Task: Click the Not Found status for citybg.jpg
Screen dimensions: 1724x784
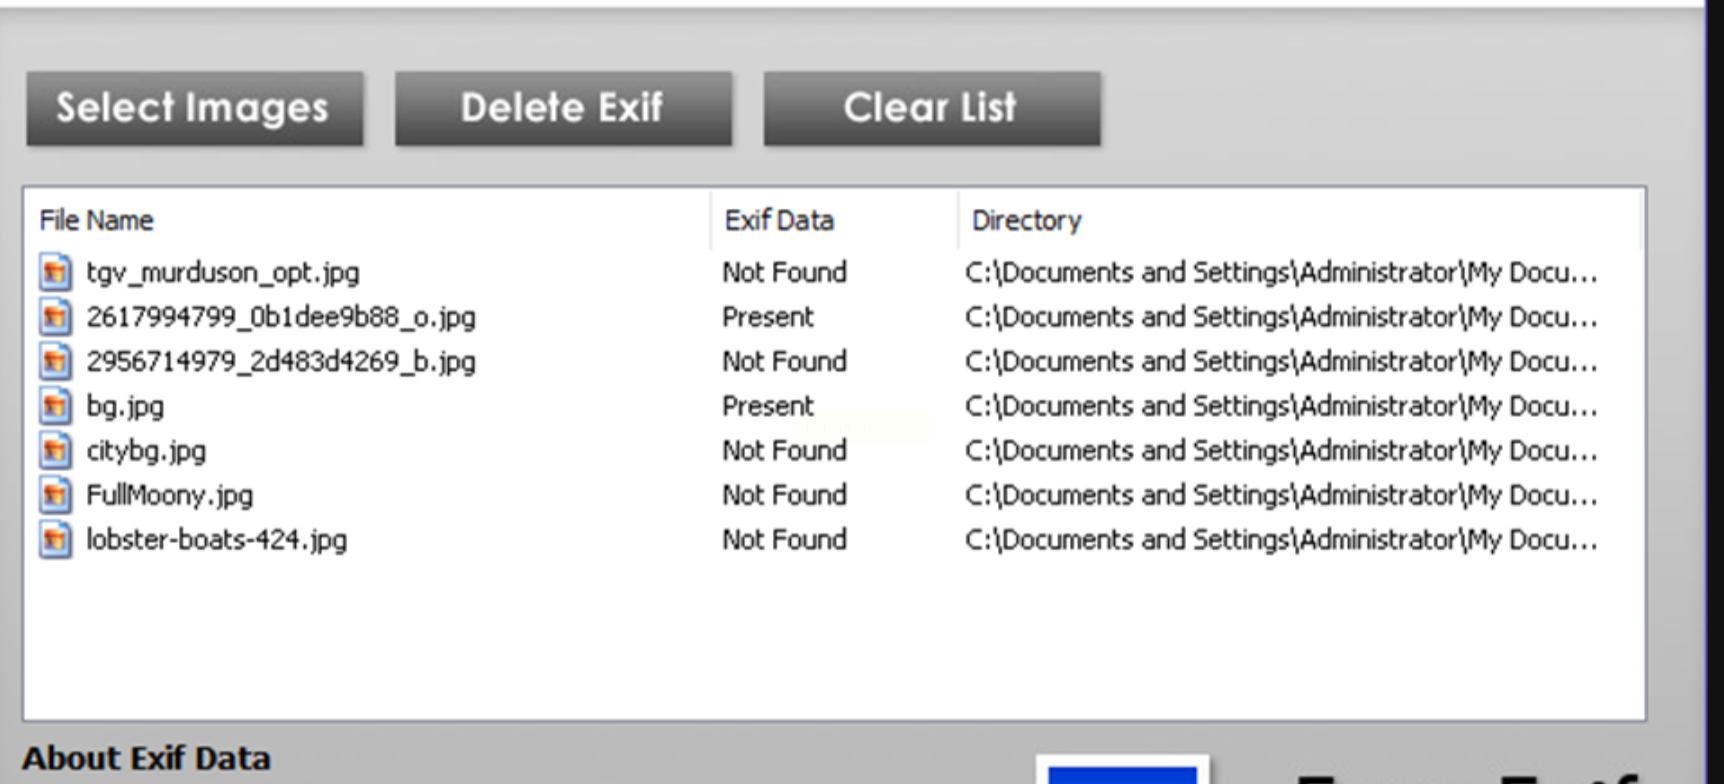Action: coord(784,451)
